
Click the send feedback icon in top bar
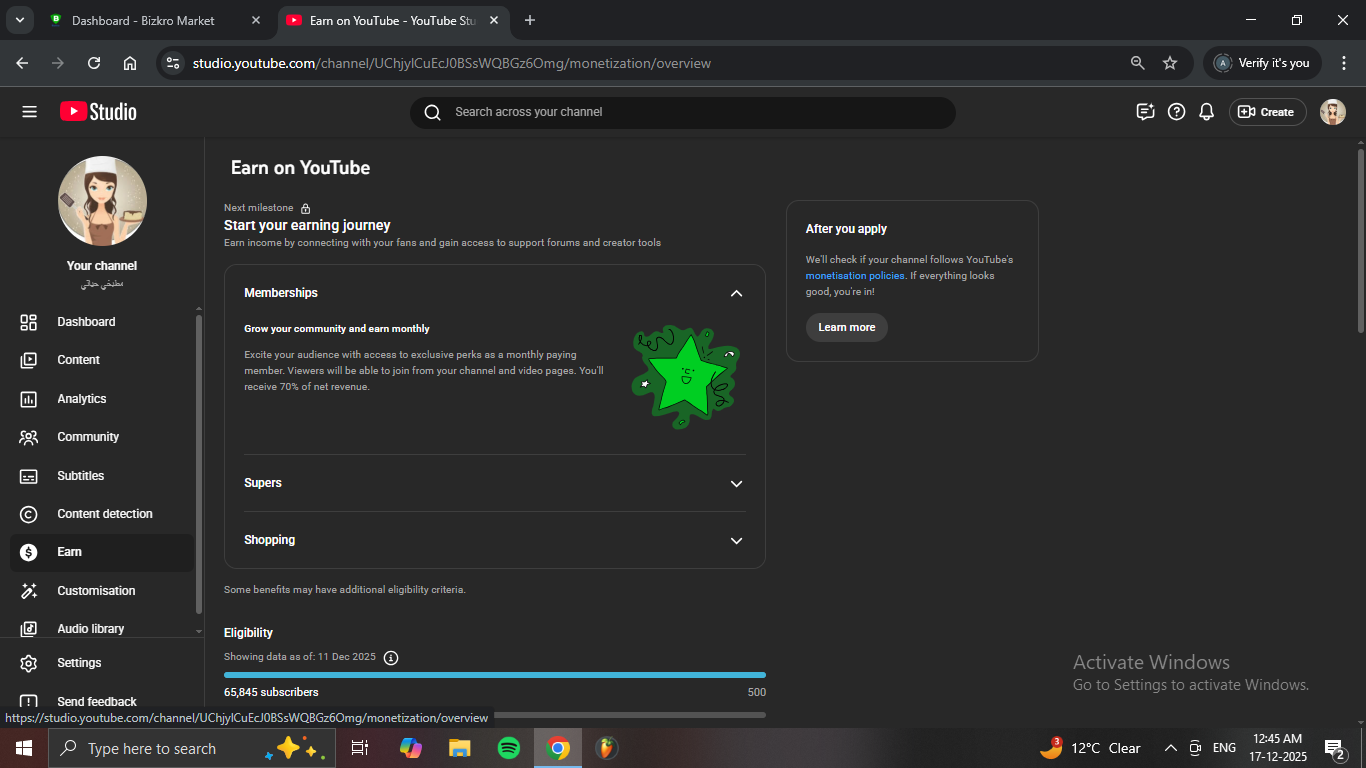(x=1146, y=112)
